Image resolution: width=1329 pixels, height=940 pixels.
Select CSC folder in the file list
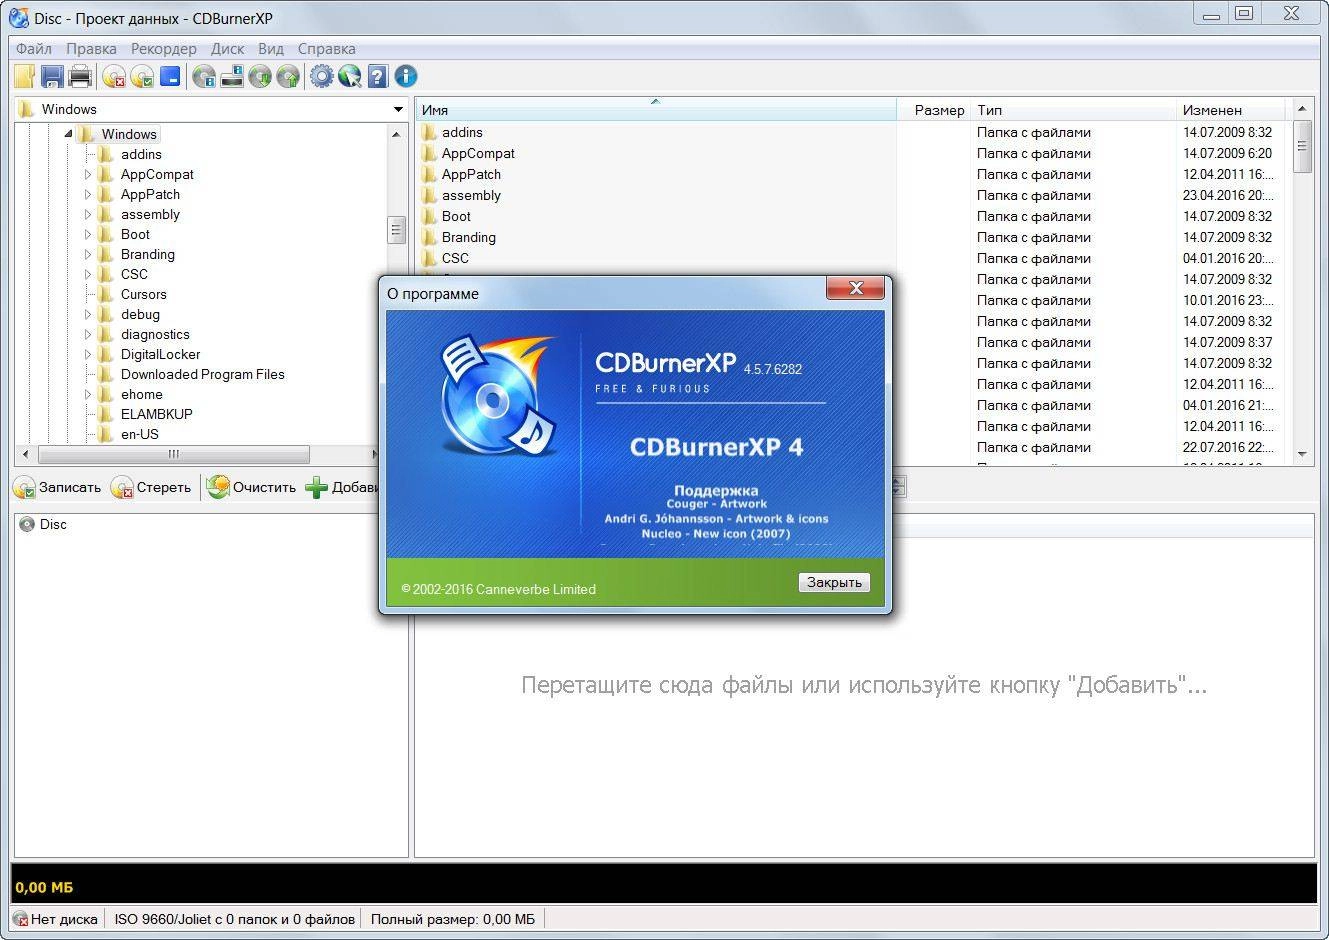point(455,258)
